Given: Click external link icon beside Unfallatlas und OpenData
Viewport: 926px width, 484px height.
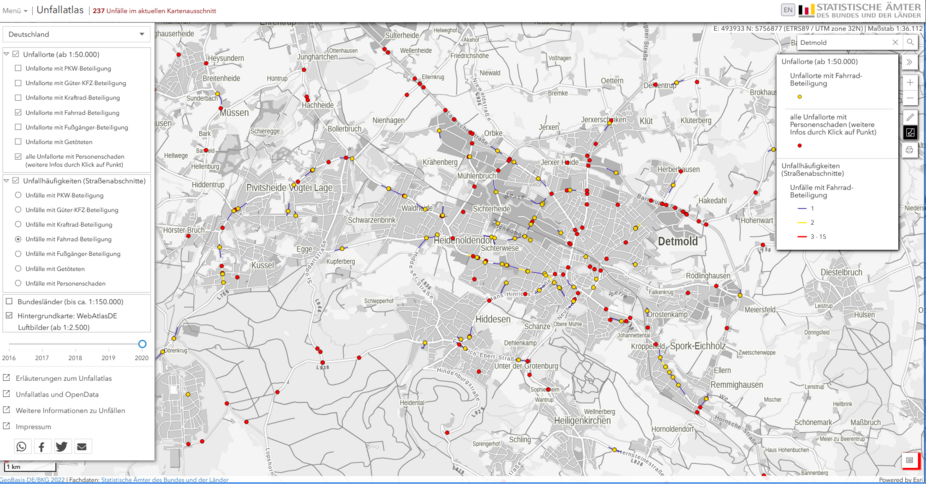Looking at the screenshot, I should point(6,394).
